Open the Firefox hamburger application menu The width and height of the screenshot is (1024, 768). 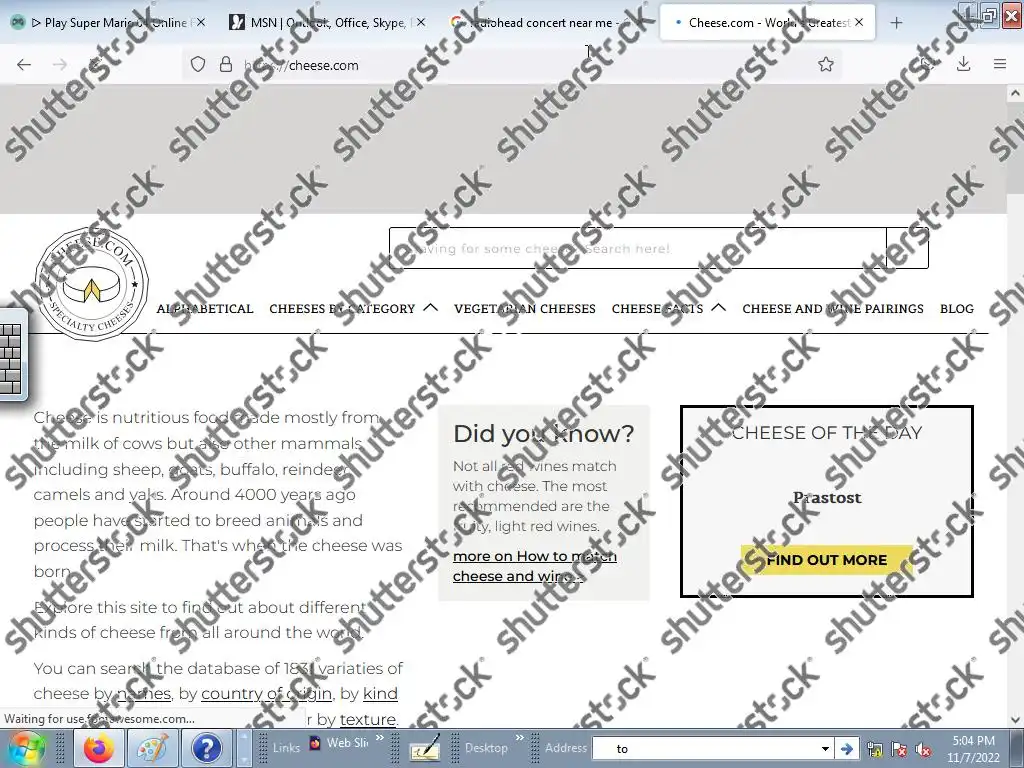click(1000, 64)
